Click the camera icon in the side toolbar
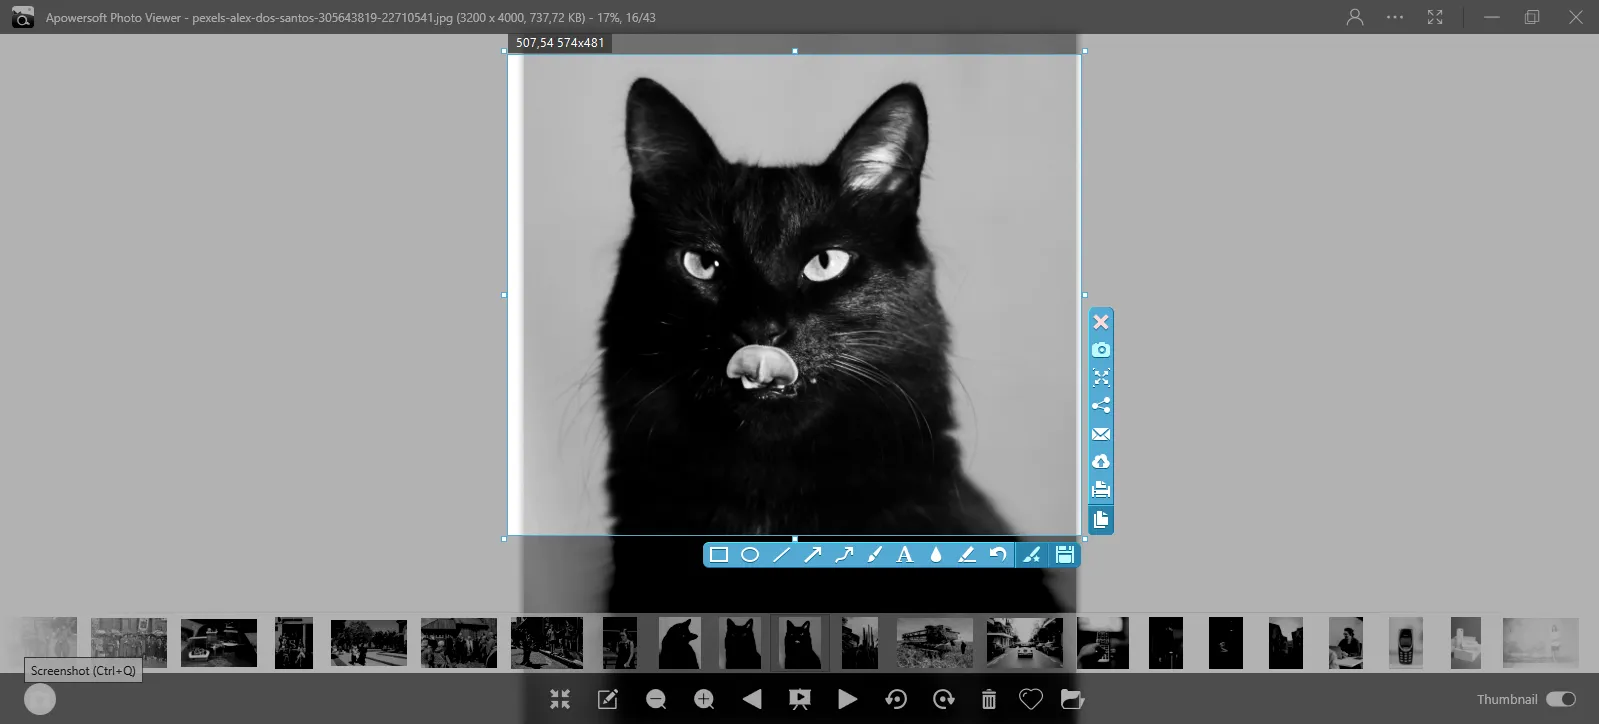 pyautogui.click(x=1101, y=350)
